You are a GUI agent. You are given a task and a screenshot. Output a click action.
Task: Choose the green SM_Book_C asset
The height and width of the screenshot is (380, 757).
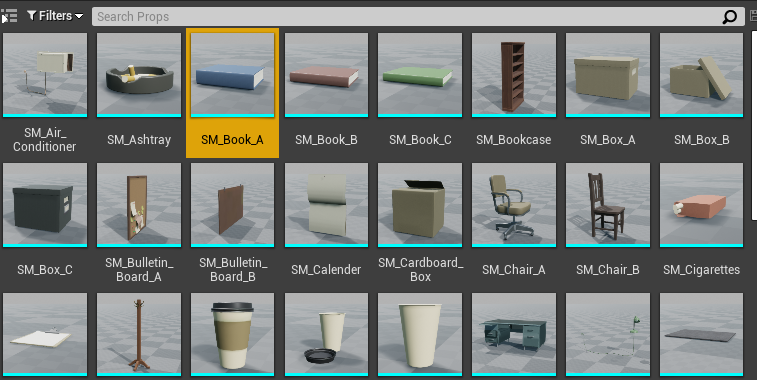point(420,93)
